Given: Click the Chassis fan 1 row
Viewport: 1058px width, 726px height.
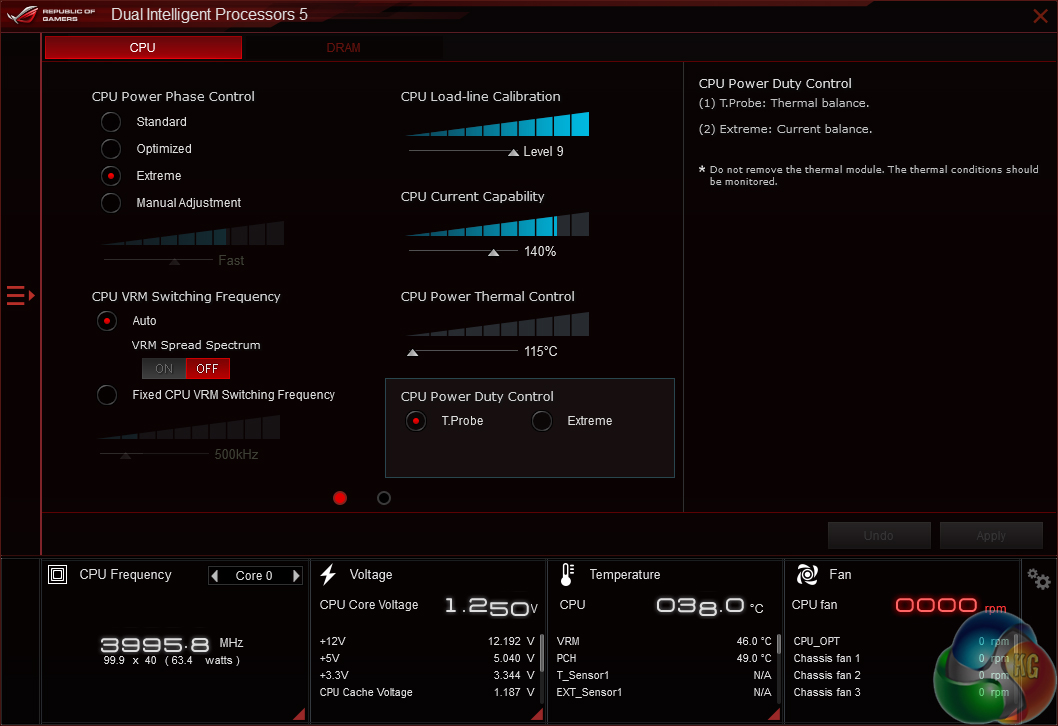Looking at the screenshot, I should (x=901, y=658).
